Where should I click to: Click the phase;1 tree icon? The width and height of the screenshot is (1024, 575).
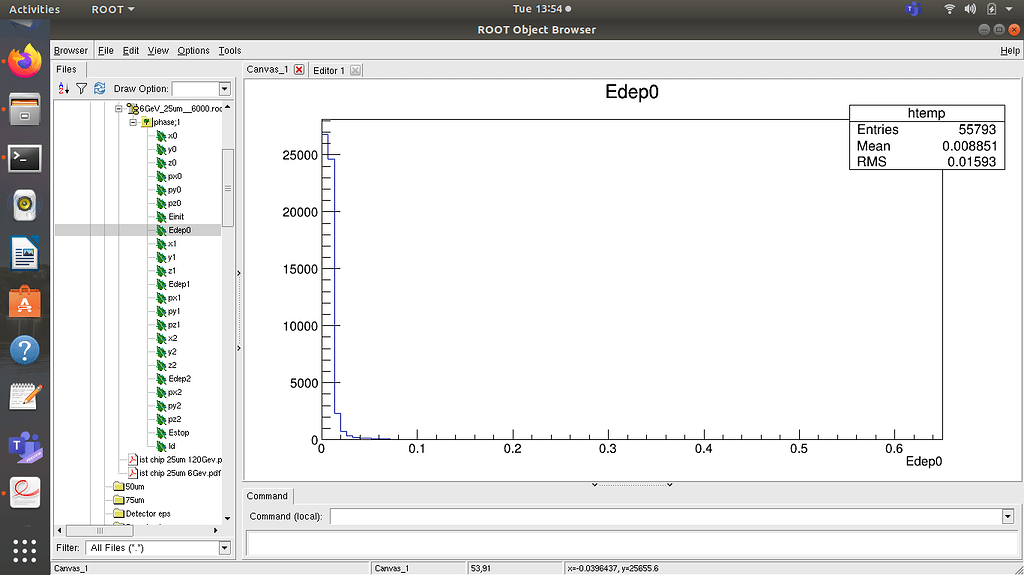[147, 122]
